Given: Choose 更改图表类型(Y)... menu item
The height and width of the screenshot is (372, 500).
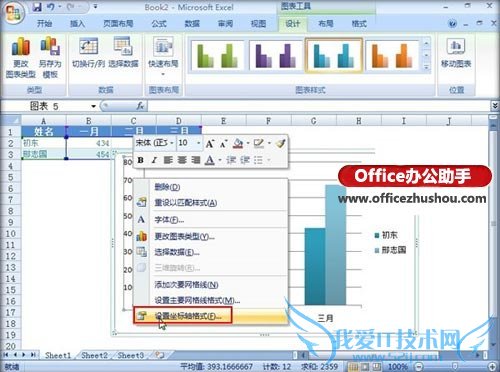Looking at the screenshot, I should pyautogui.click(x=211, y=236).
